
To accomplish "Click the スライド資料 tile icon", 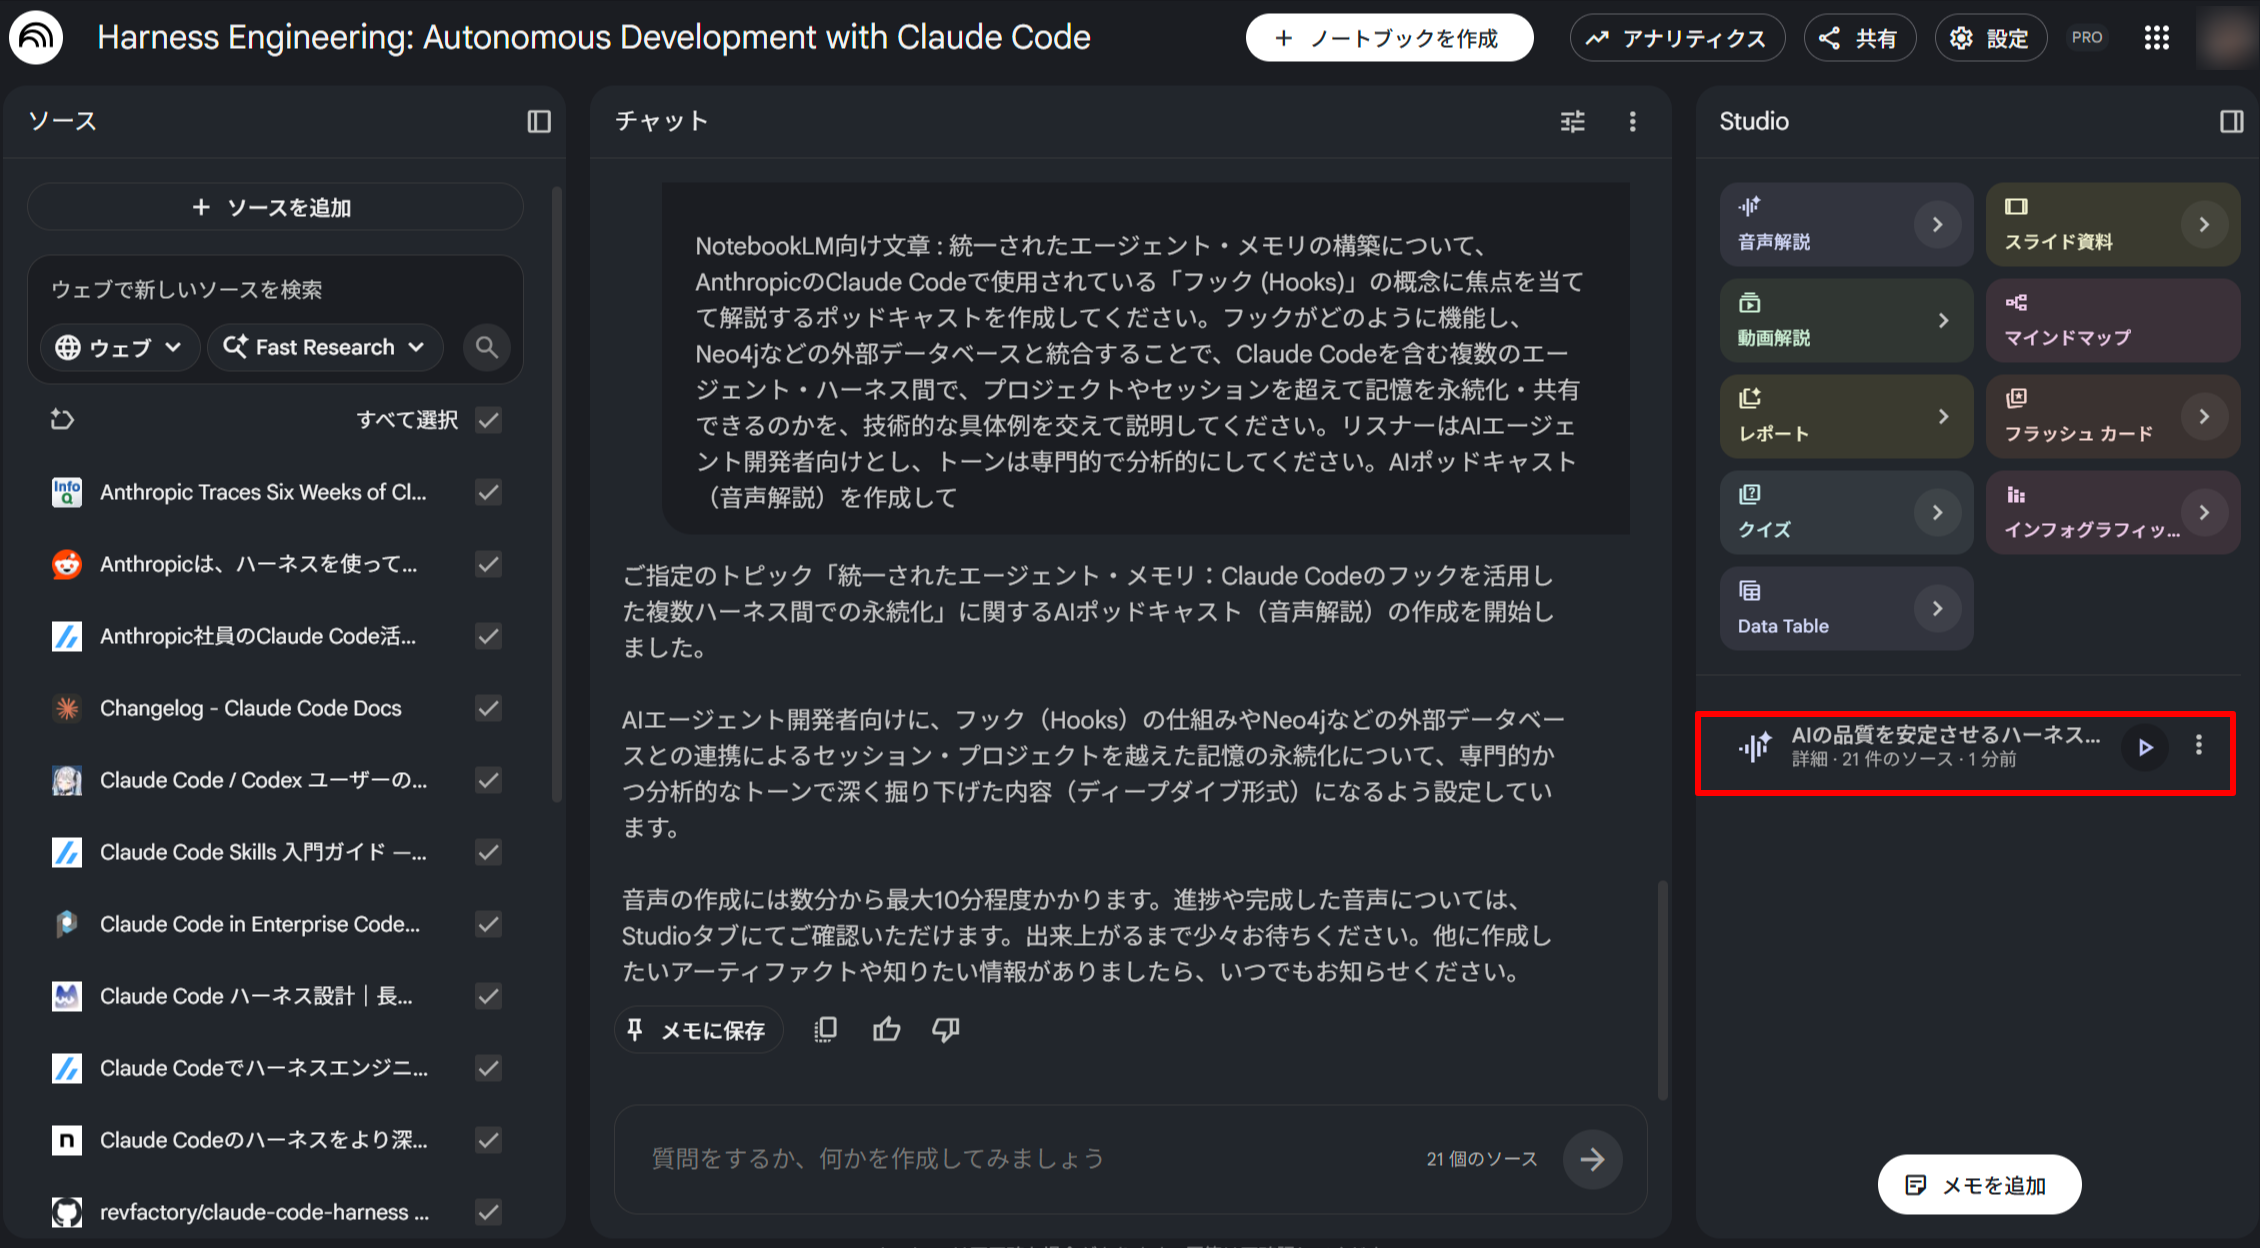I will [2016, 206].
